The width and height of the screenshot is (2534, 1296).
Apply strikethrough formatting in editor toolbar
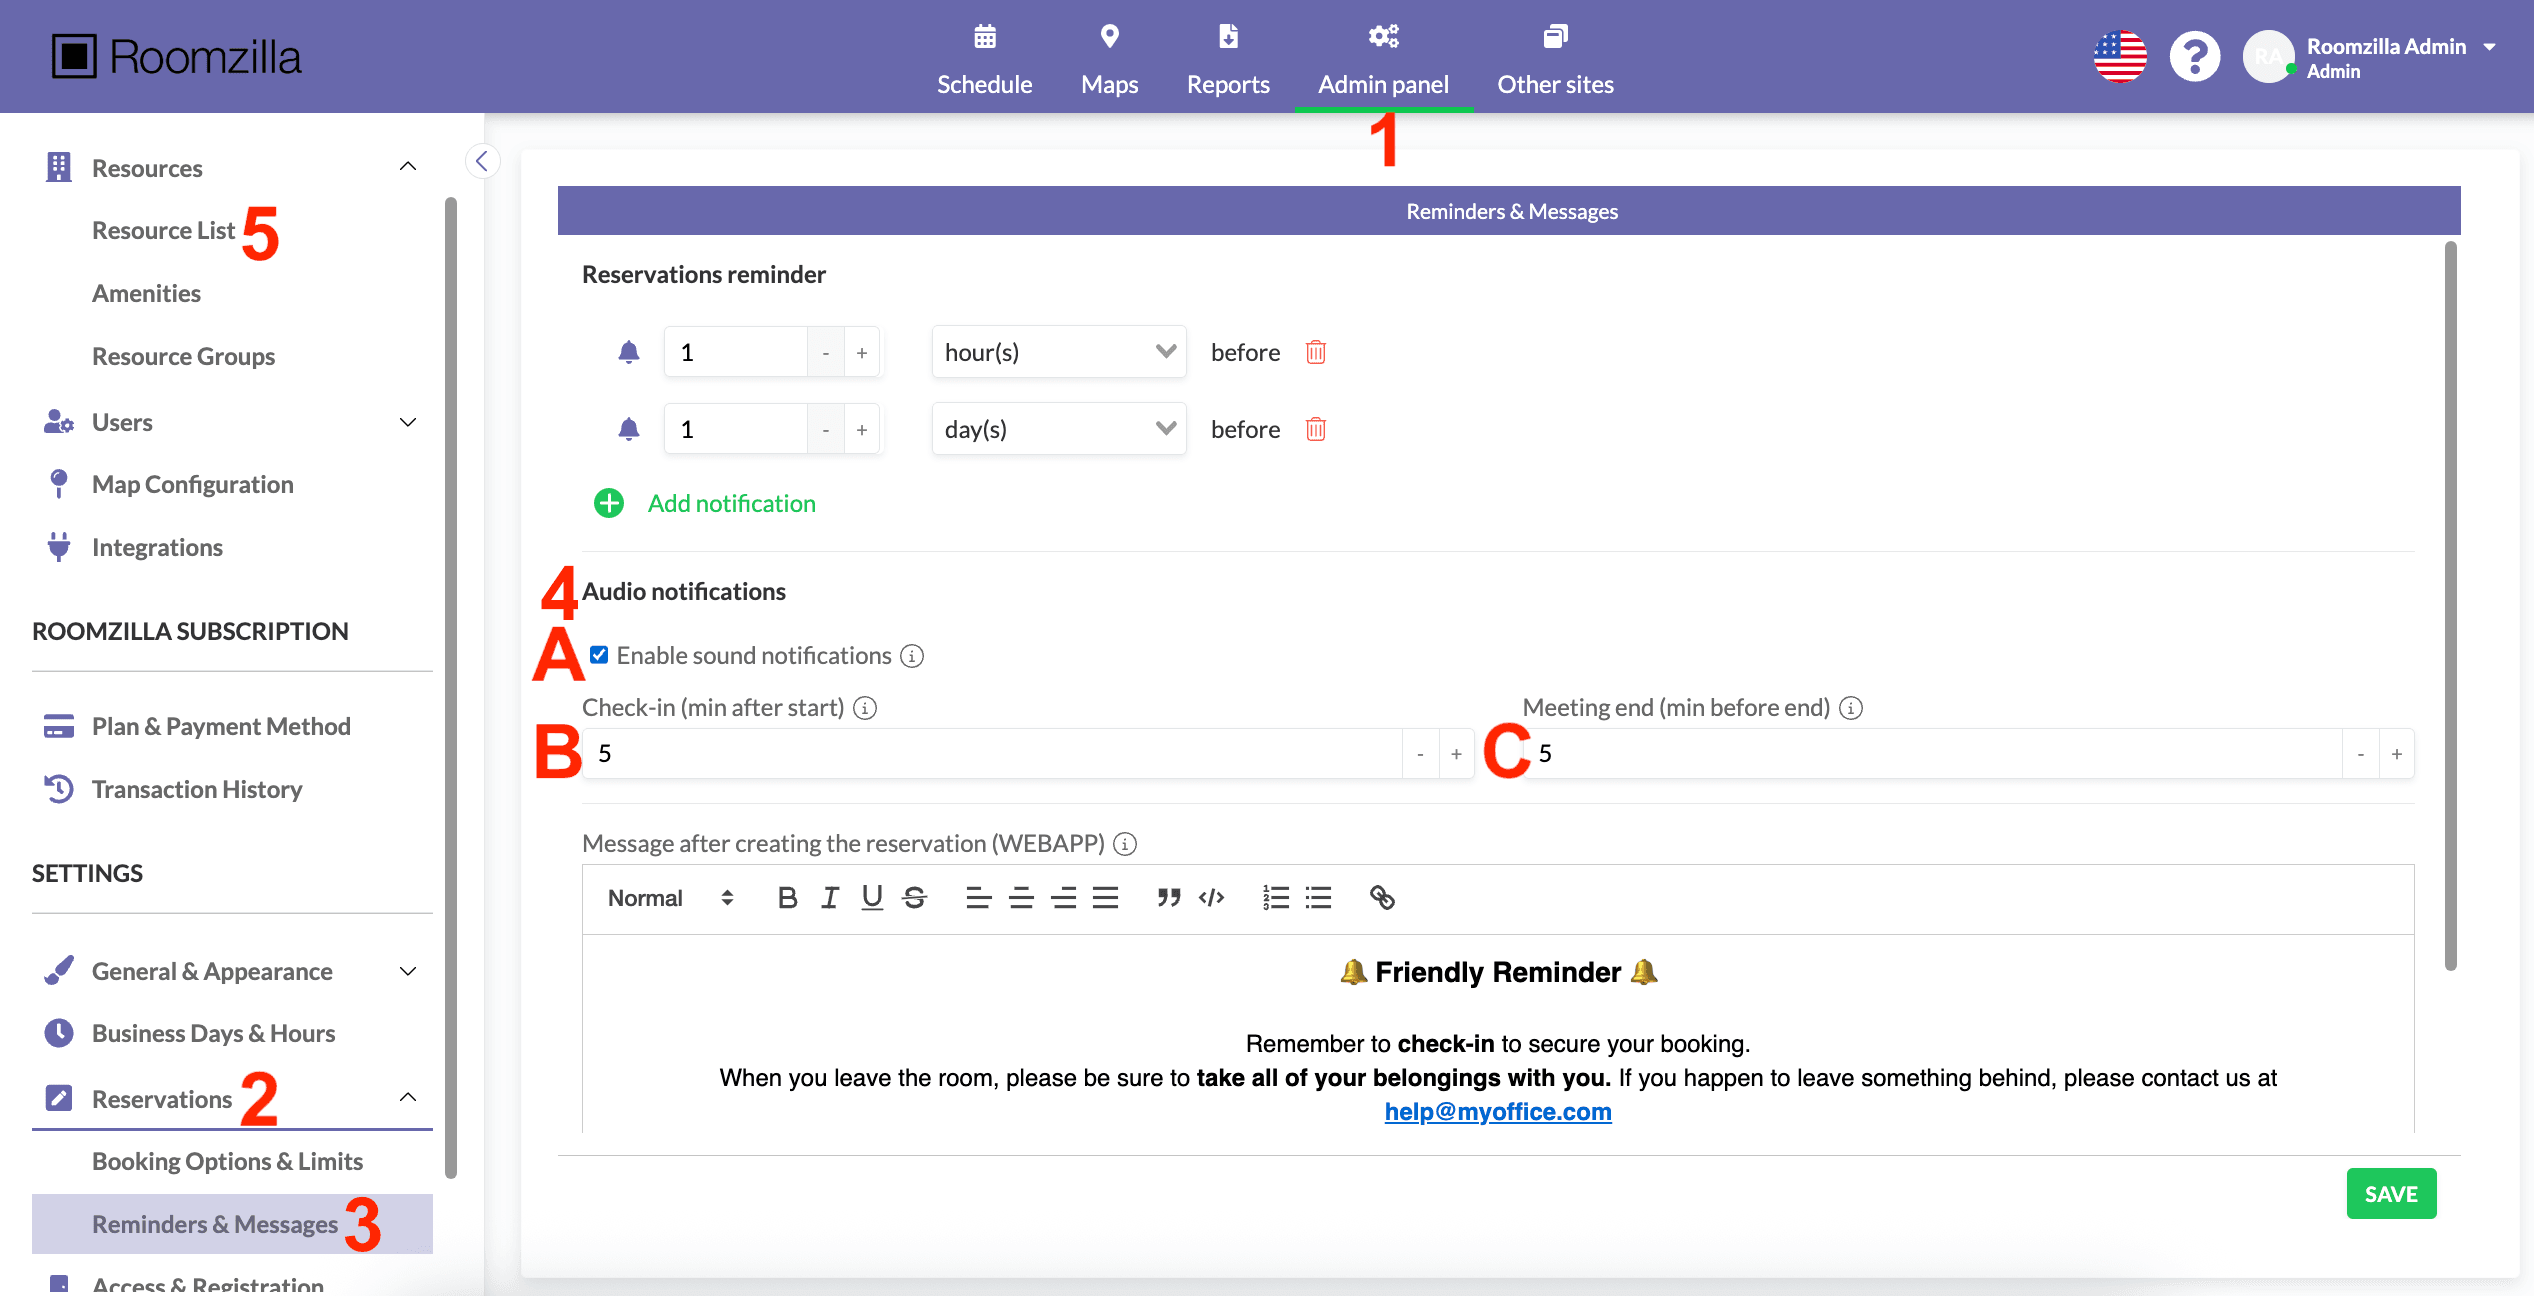pyautogui.click(x=914, y=898)
